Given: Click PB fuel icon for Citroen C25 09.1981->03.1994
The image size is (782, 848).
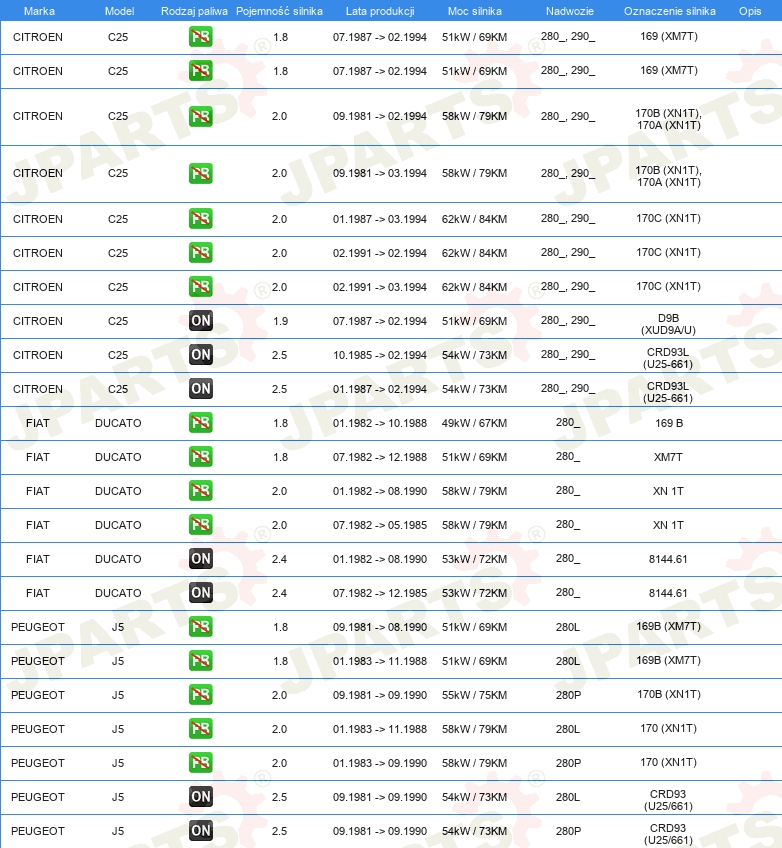Looking at the screenshot, I should (x=201, y=174).
